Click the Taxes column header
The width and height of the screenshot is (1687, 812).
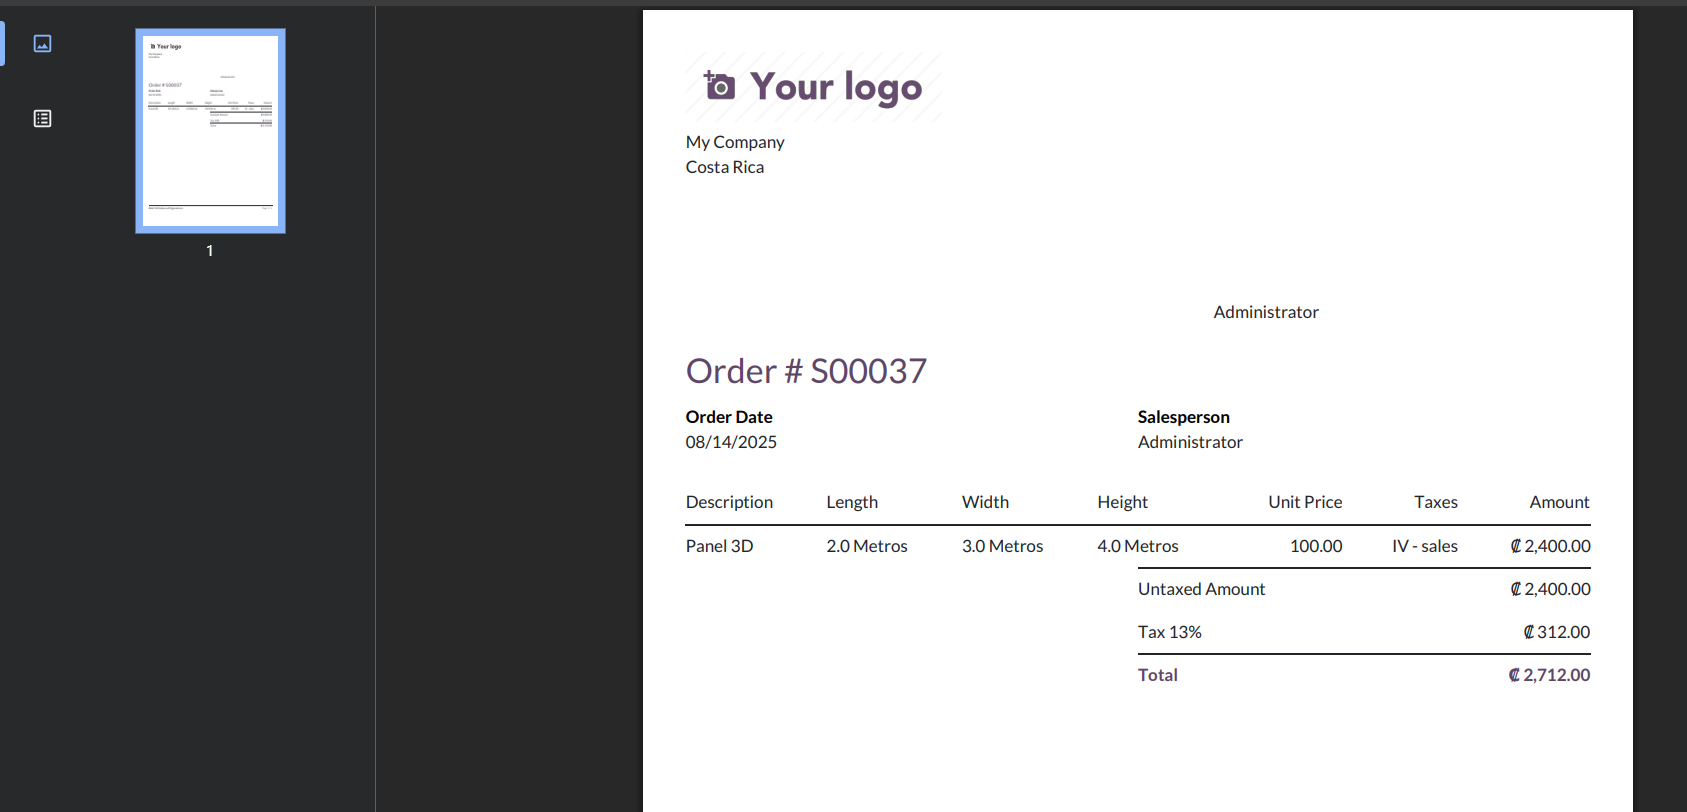pyautogui.click(x=1436, y=502)
